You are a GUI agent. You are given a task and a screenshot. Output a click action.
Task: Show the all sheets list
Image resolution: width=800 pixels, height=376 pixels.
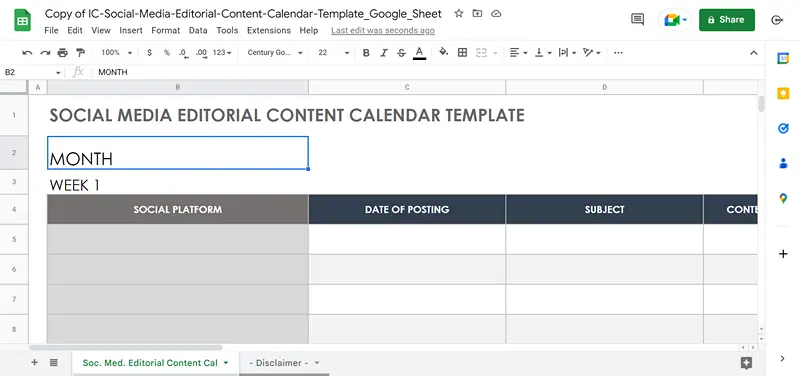(54, 363)
